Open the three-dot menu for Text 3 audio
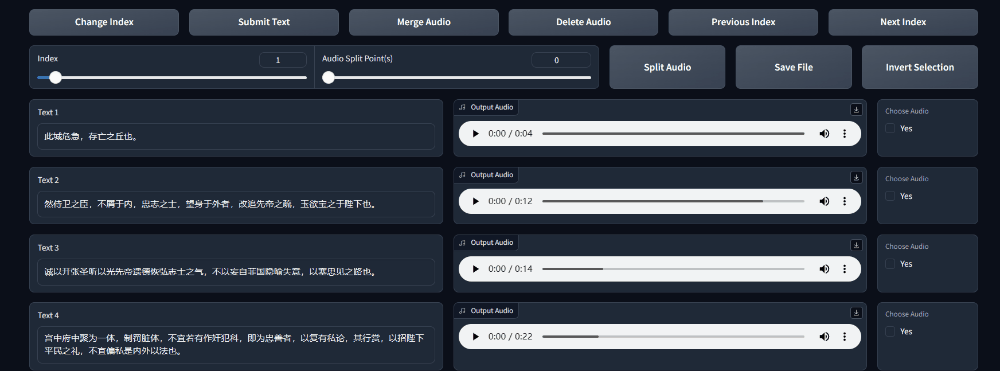The width and height of the screenshot is (1000, 371). (844, 269)
